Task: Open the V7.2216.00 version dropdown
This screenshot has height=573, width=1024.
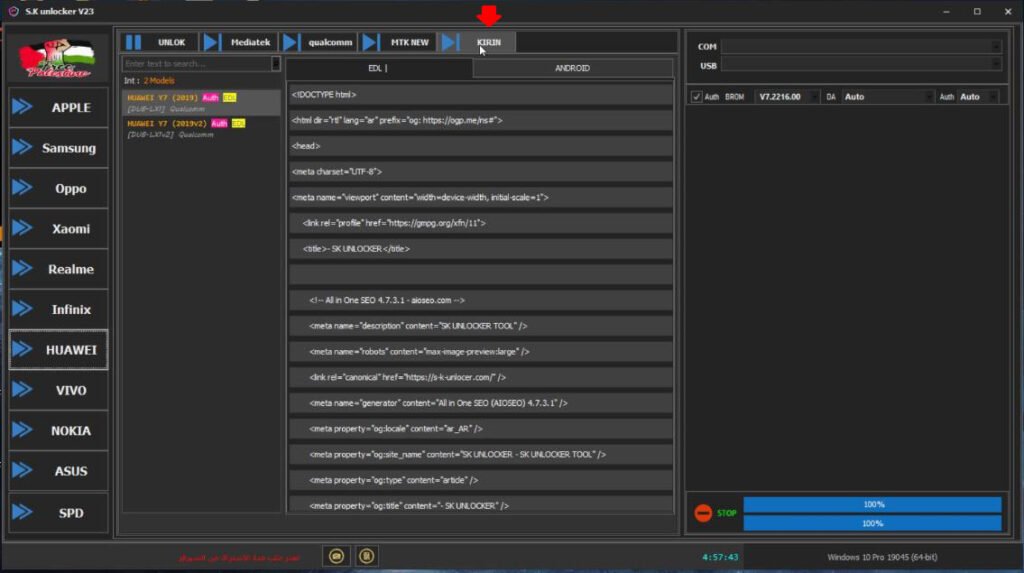Action: 814,97
